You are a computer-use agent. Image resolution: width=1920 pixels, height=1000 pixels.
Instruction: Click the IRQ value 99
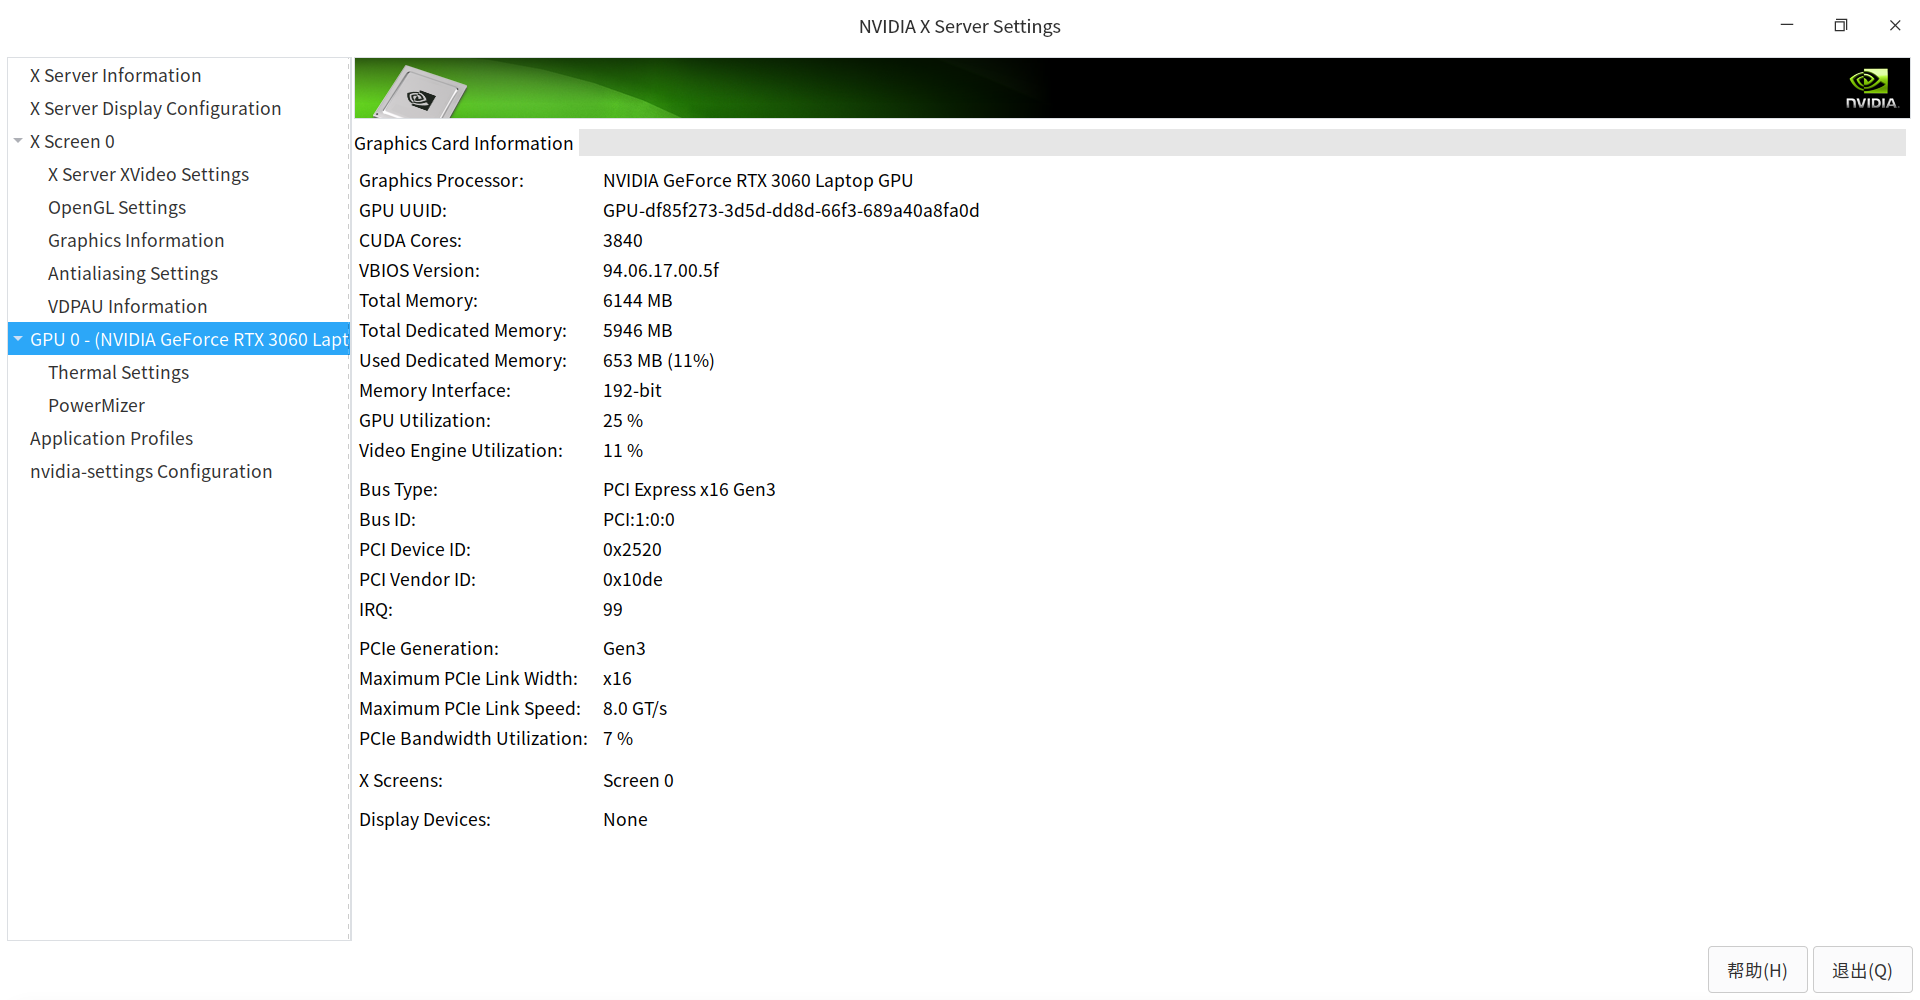[x=613, y=610]
